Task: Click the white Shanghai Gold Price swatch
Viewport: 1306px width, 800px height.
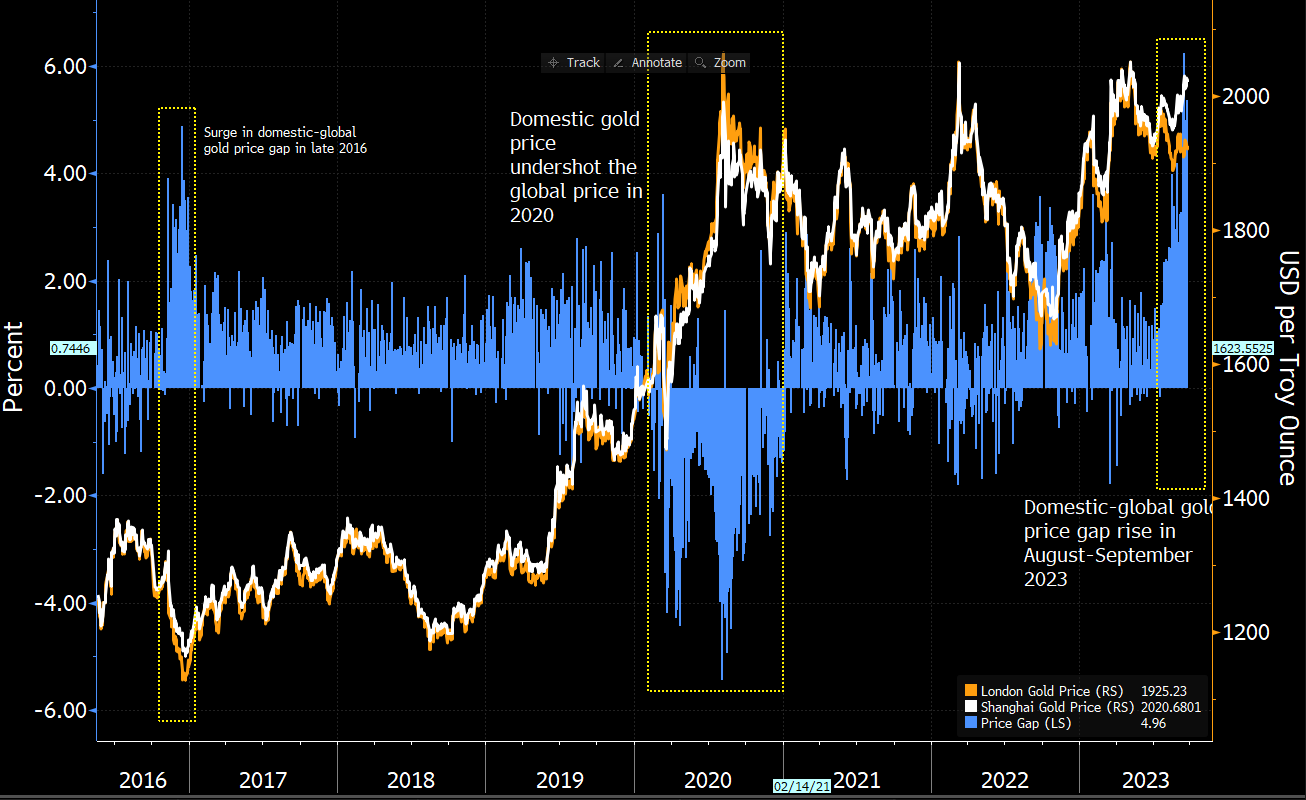Action: [x=969, y=707]
